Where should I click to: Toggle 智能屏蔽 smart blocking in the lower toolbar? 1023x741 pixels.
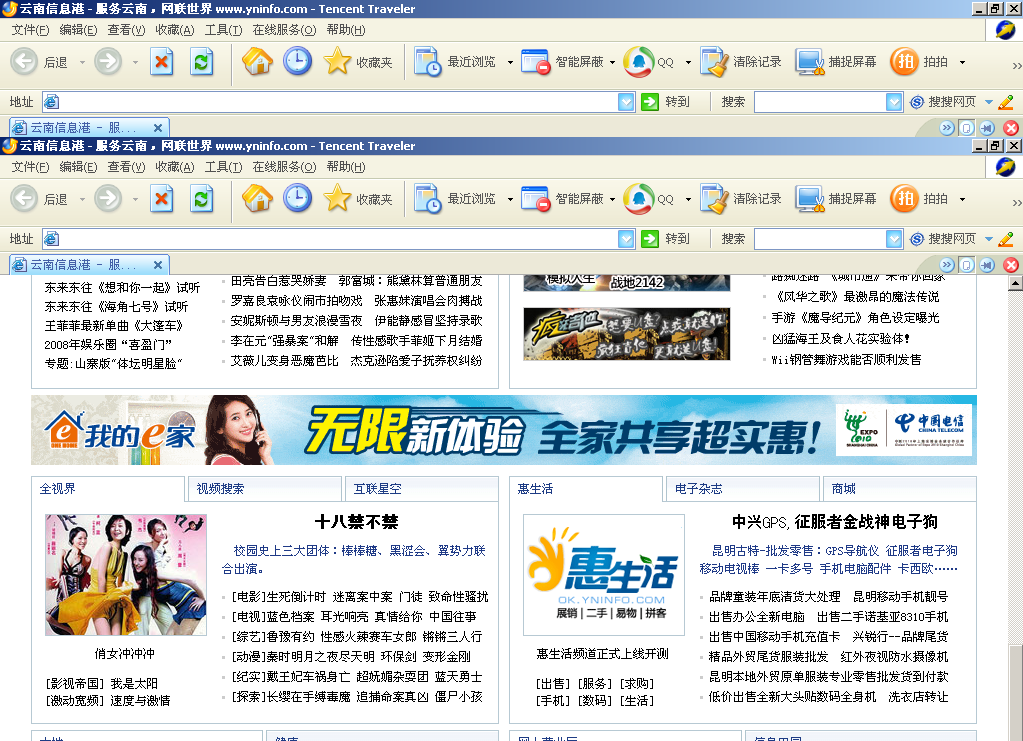click(x=536, y=199)
